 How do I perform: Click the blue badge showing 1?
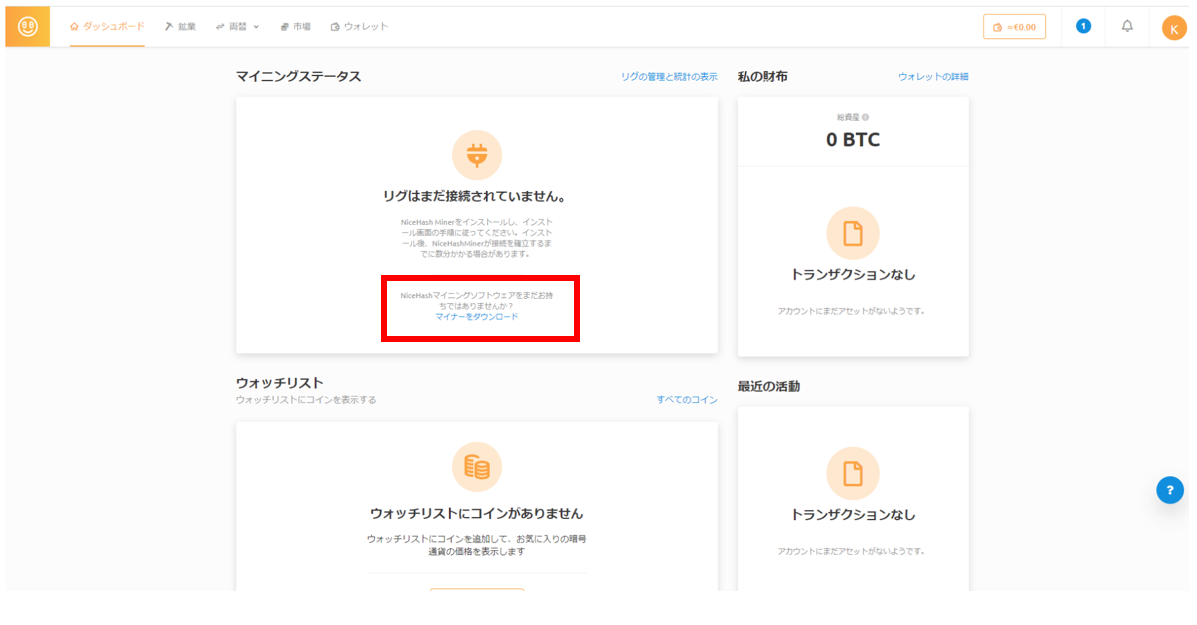click(x=1083, y=27)
